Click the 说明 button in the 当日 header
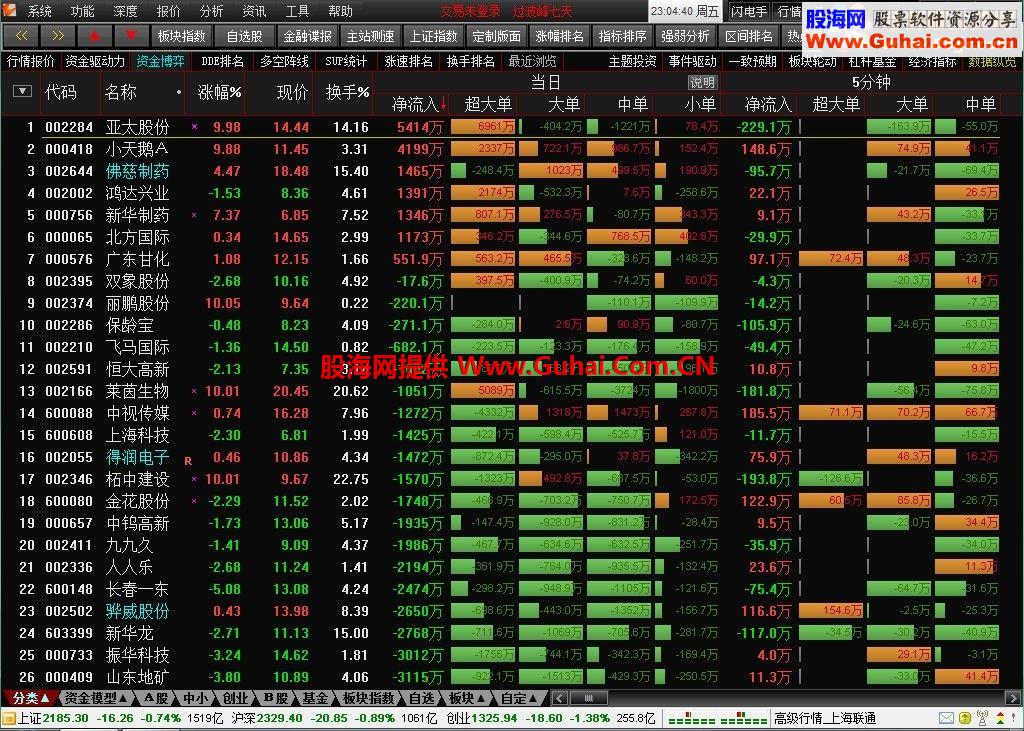The height and width of the screenshot is (731, 1024). click(703, 83)
